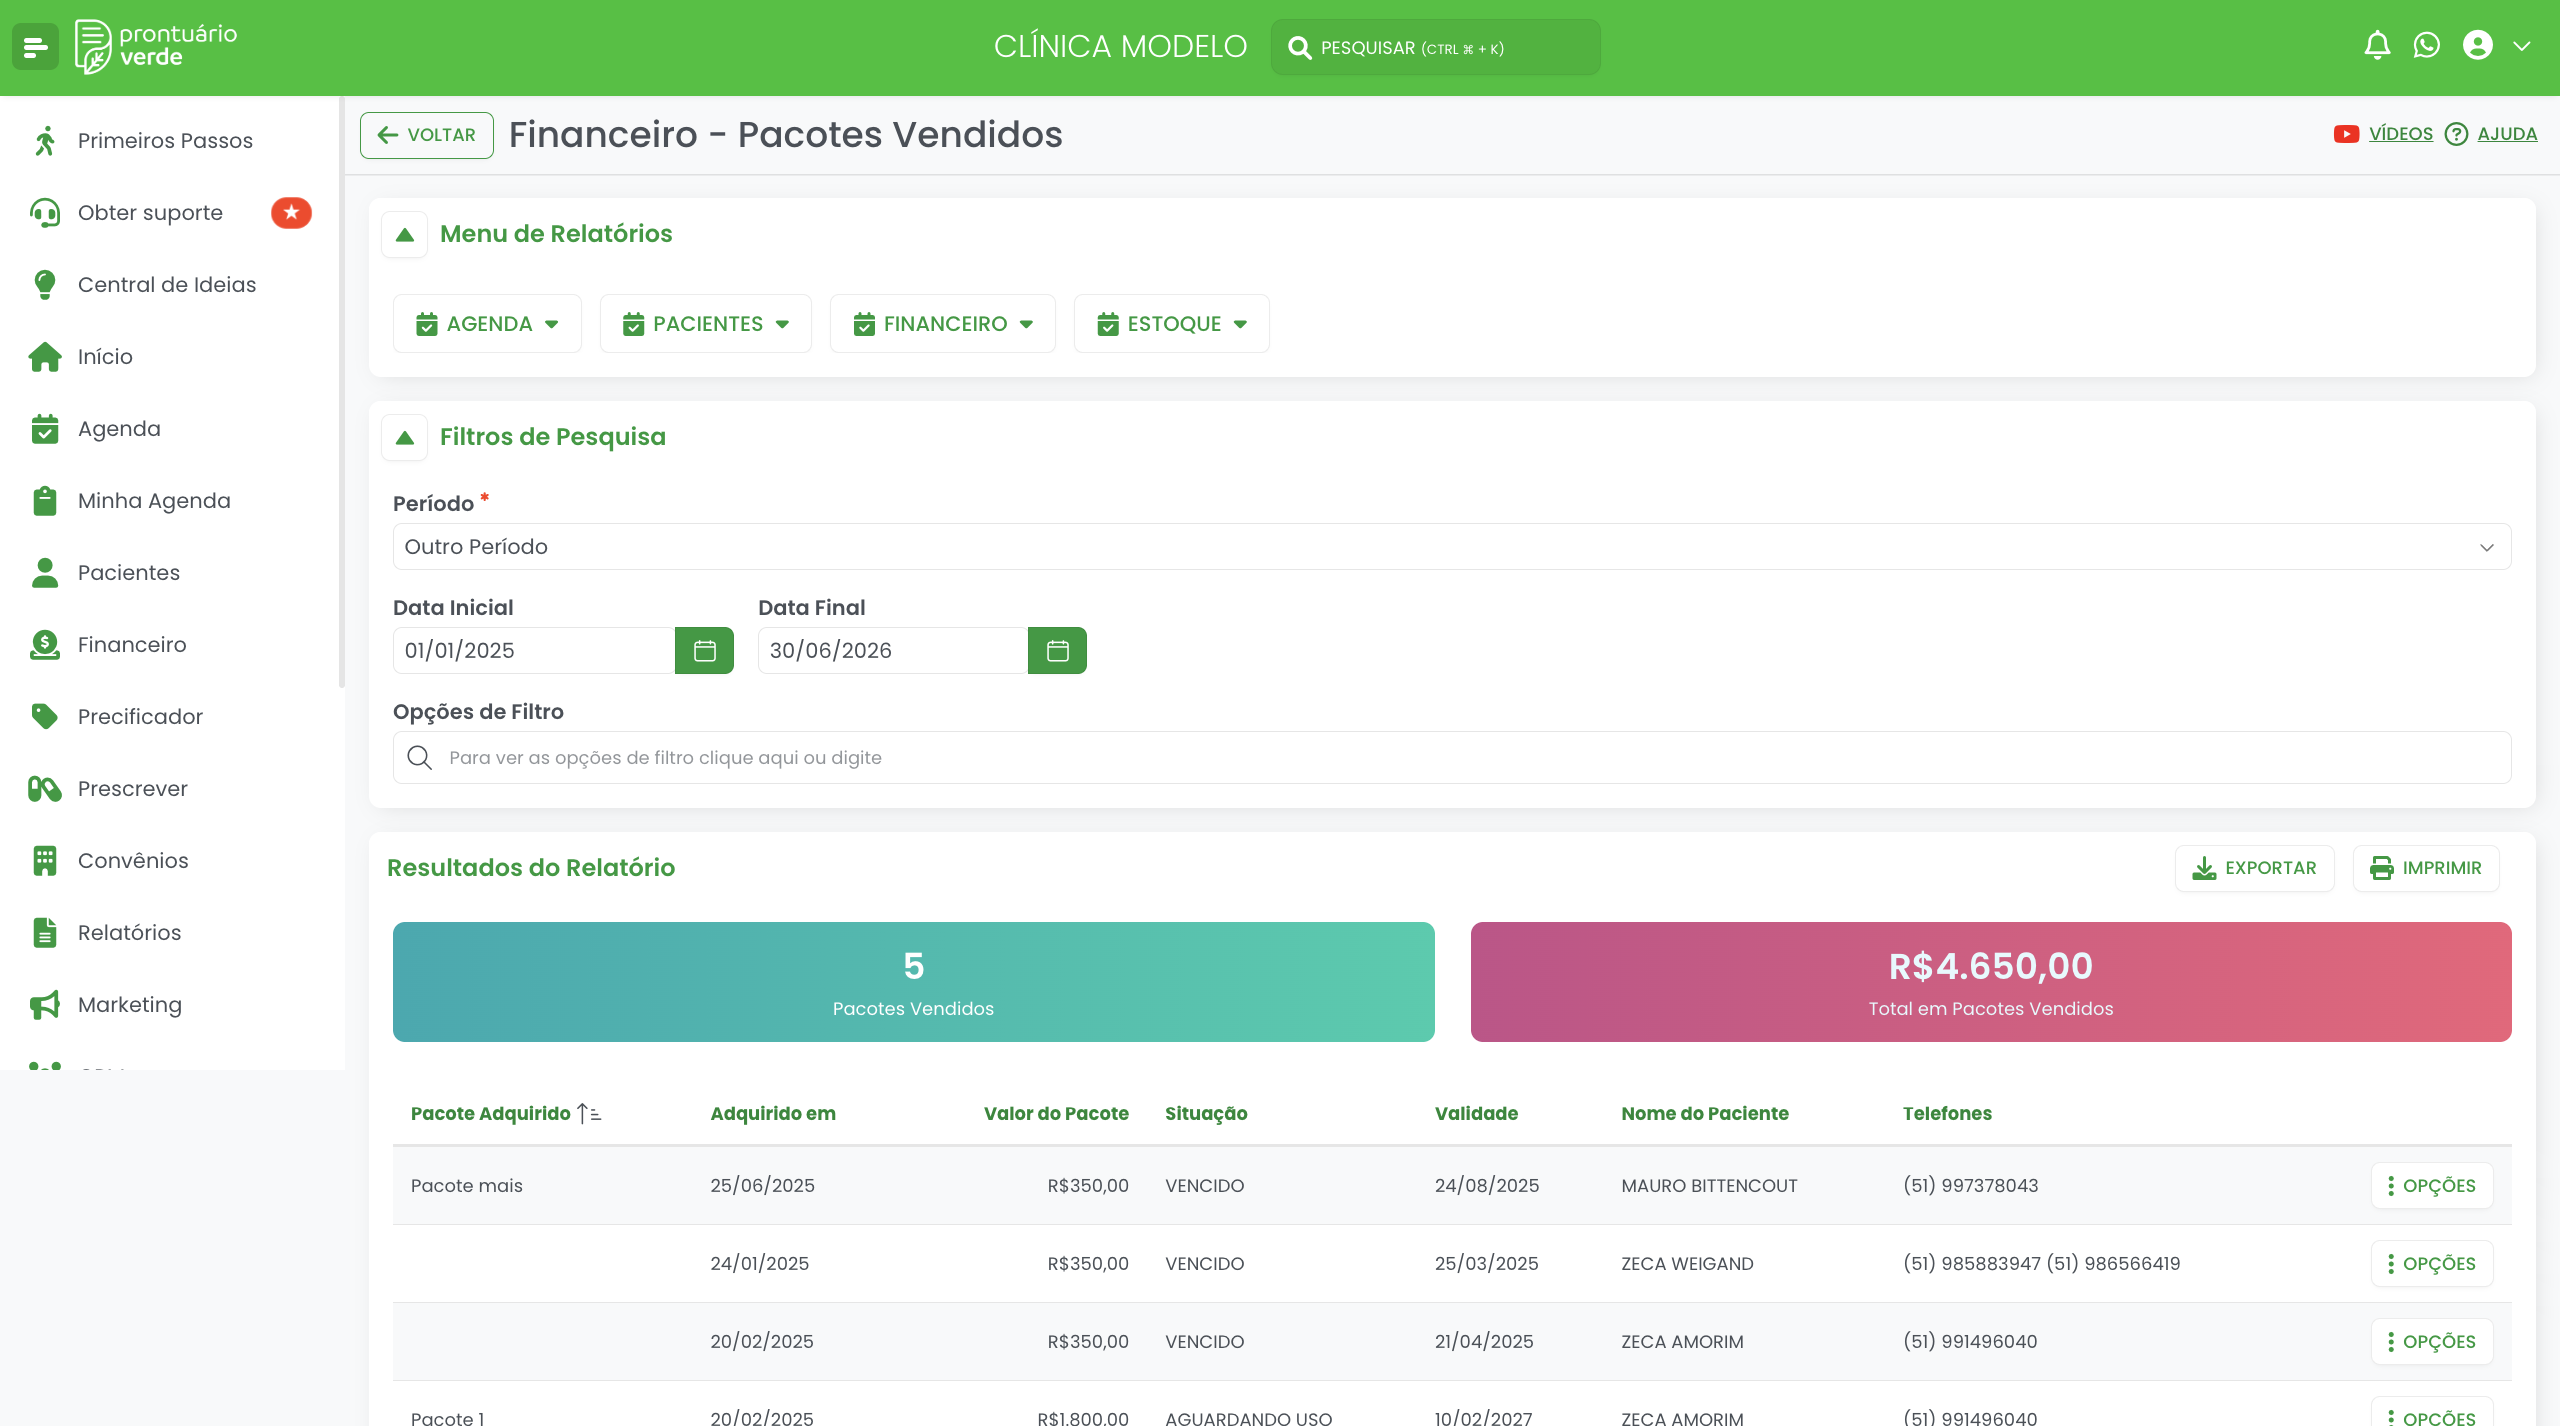Screen dimensions: 2560x1426
Task: Focus the top PESQUISAR search box
Action: pos(1436,47)
